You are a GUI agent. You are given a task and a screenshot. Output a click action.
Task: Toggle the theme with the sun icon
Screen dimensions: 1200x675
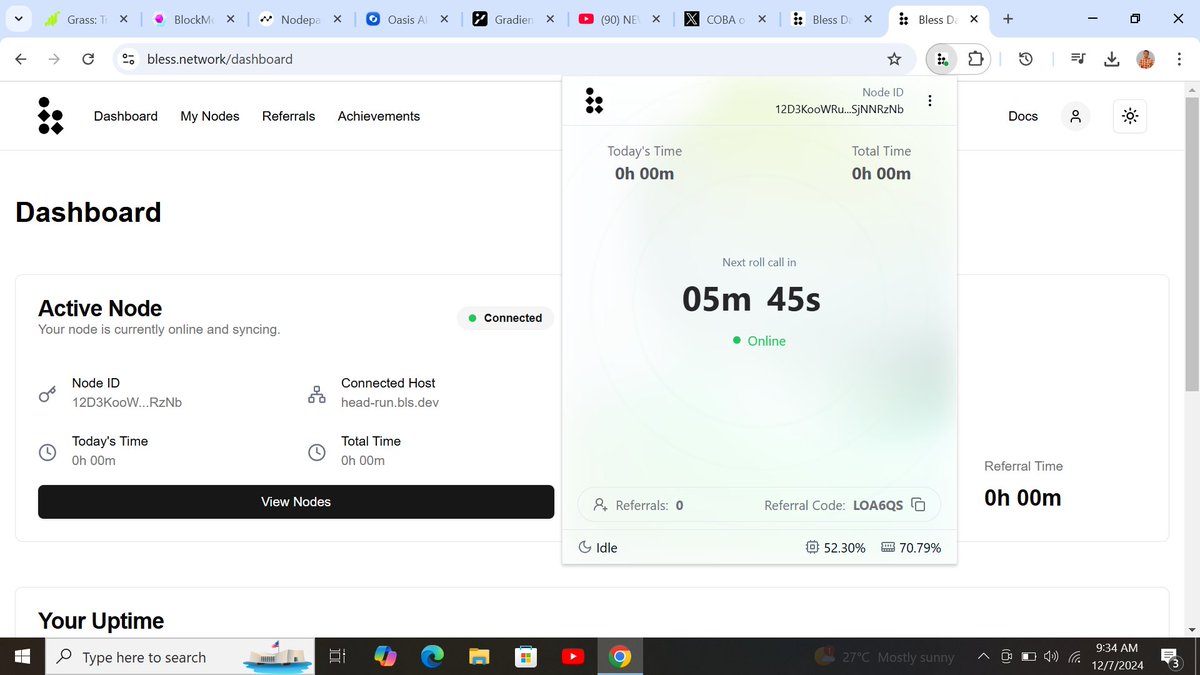1130,116
